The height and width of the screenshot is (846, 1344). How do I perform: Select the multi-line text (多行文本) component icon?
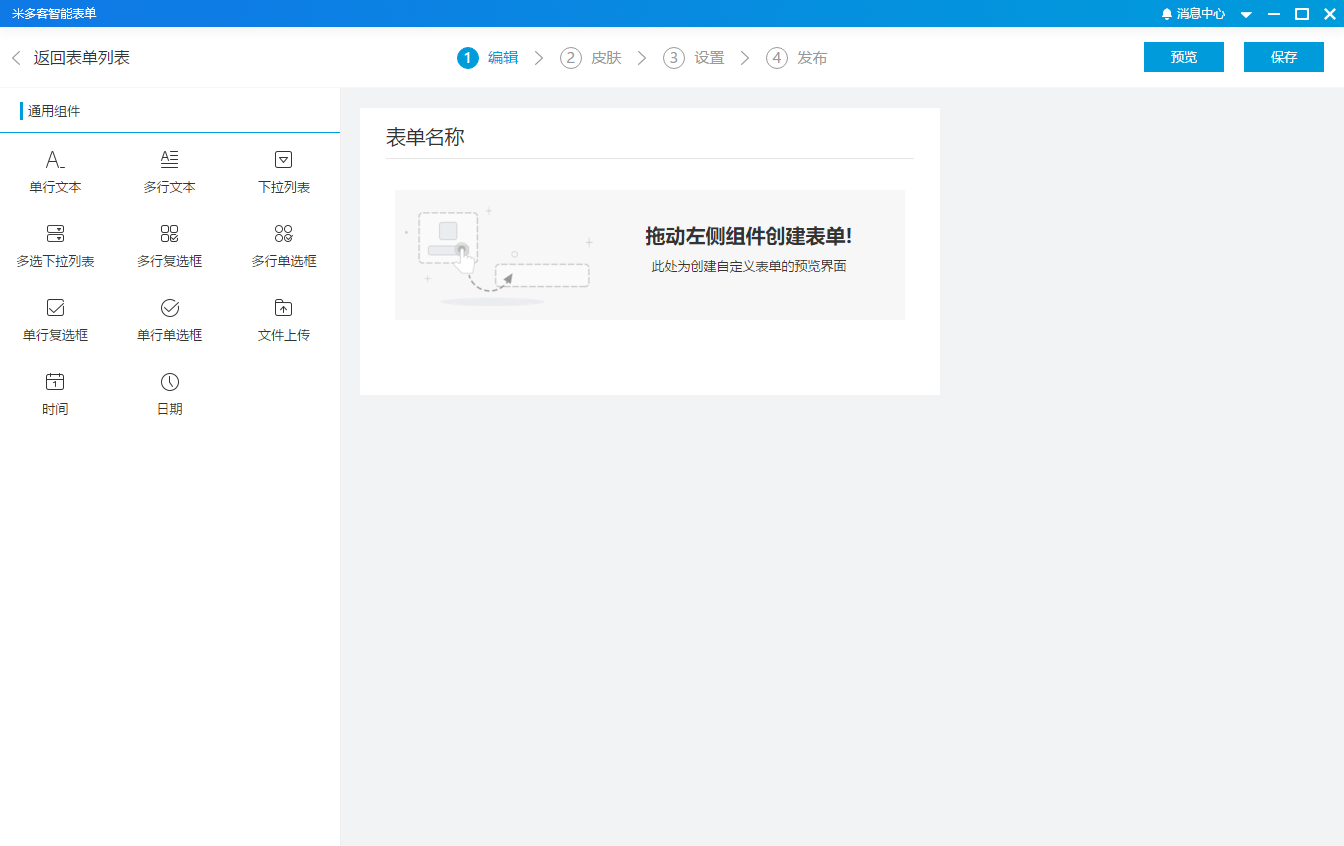click(169, 160)
